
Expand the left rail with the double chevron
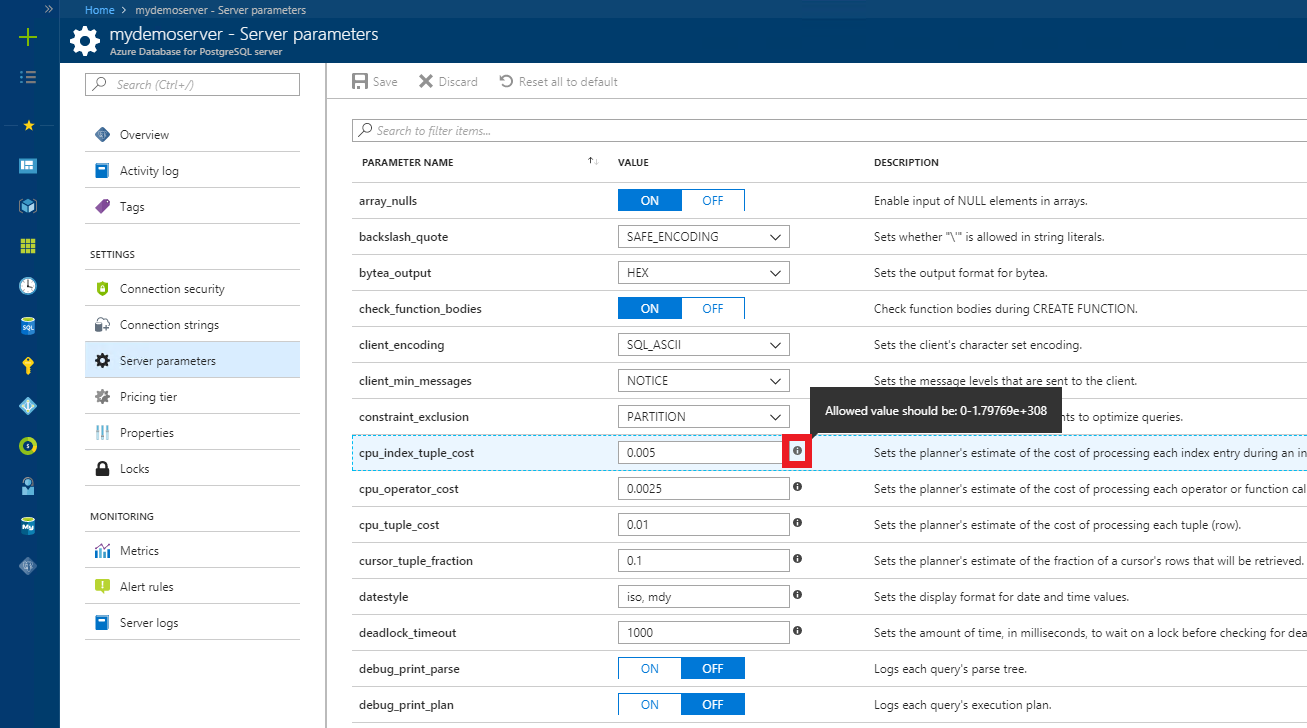point(49,8)
